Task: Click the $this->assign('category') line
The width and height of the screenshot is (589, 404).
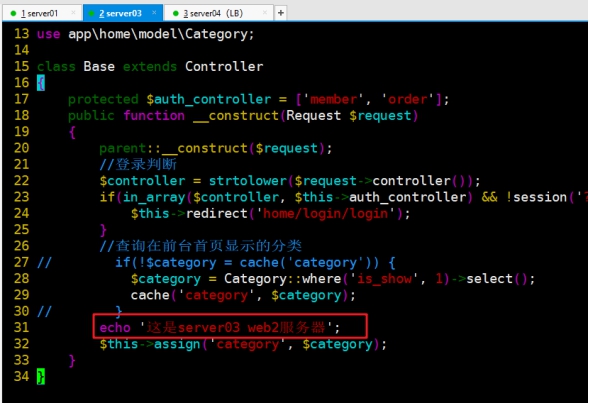Action: [x=243, y=344]
